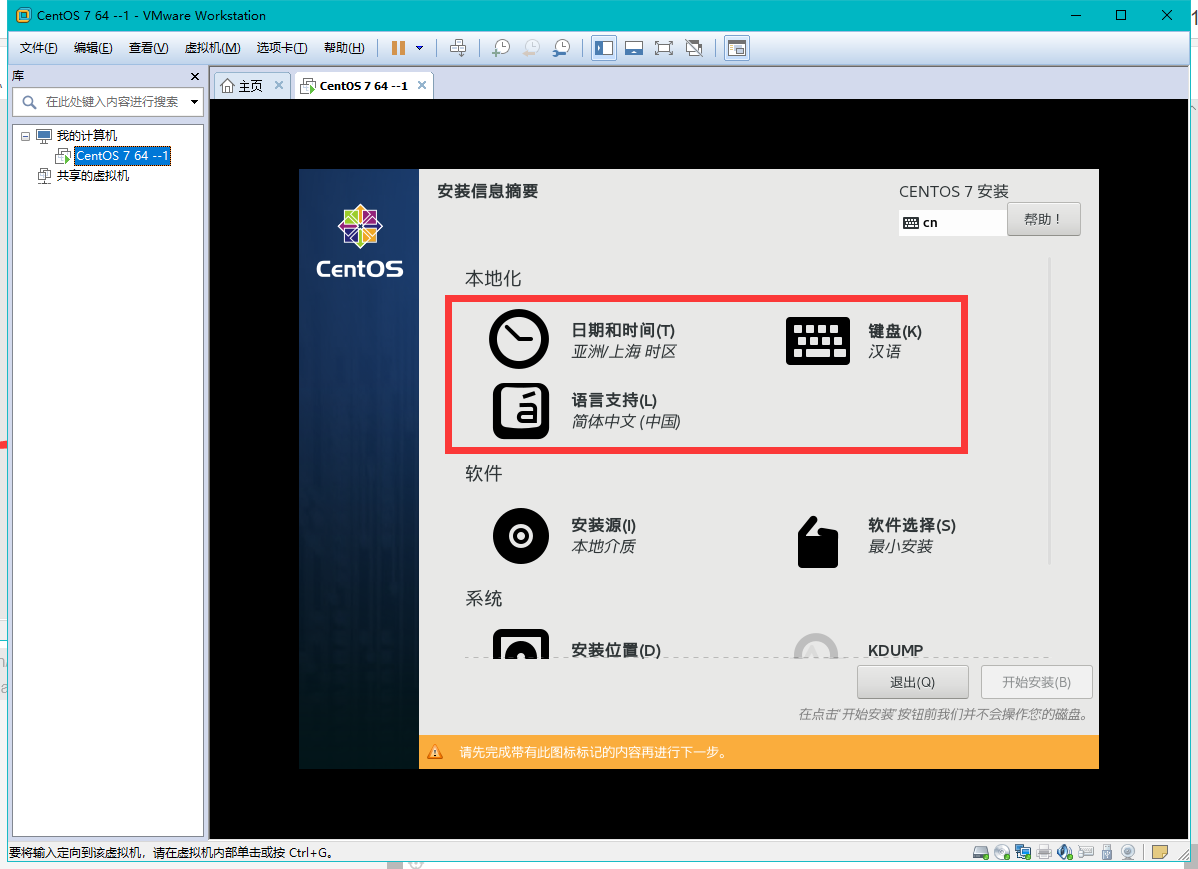
Task: Click the keyboard and mouse input device status icon
Action: [x=1086, y=852]
